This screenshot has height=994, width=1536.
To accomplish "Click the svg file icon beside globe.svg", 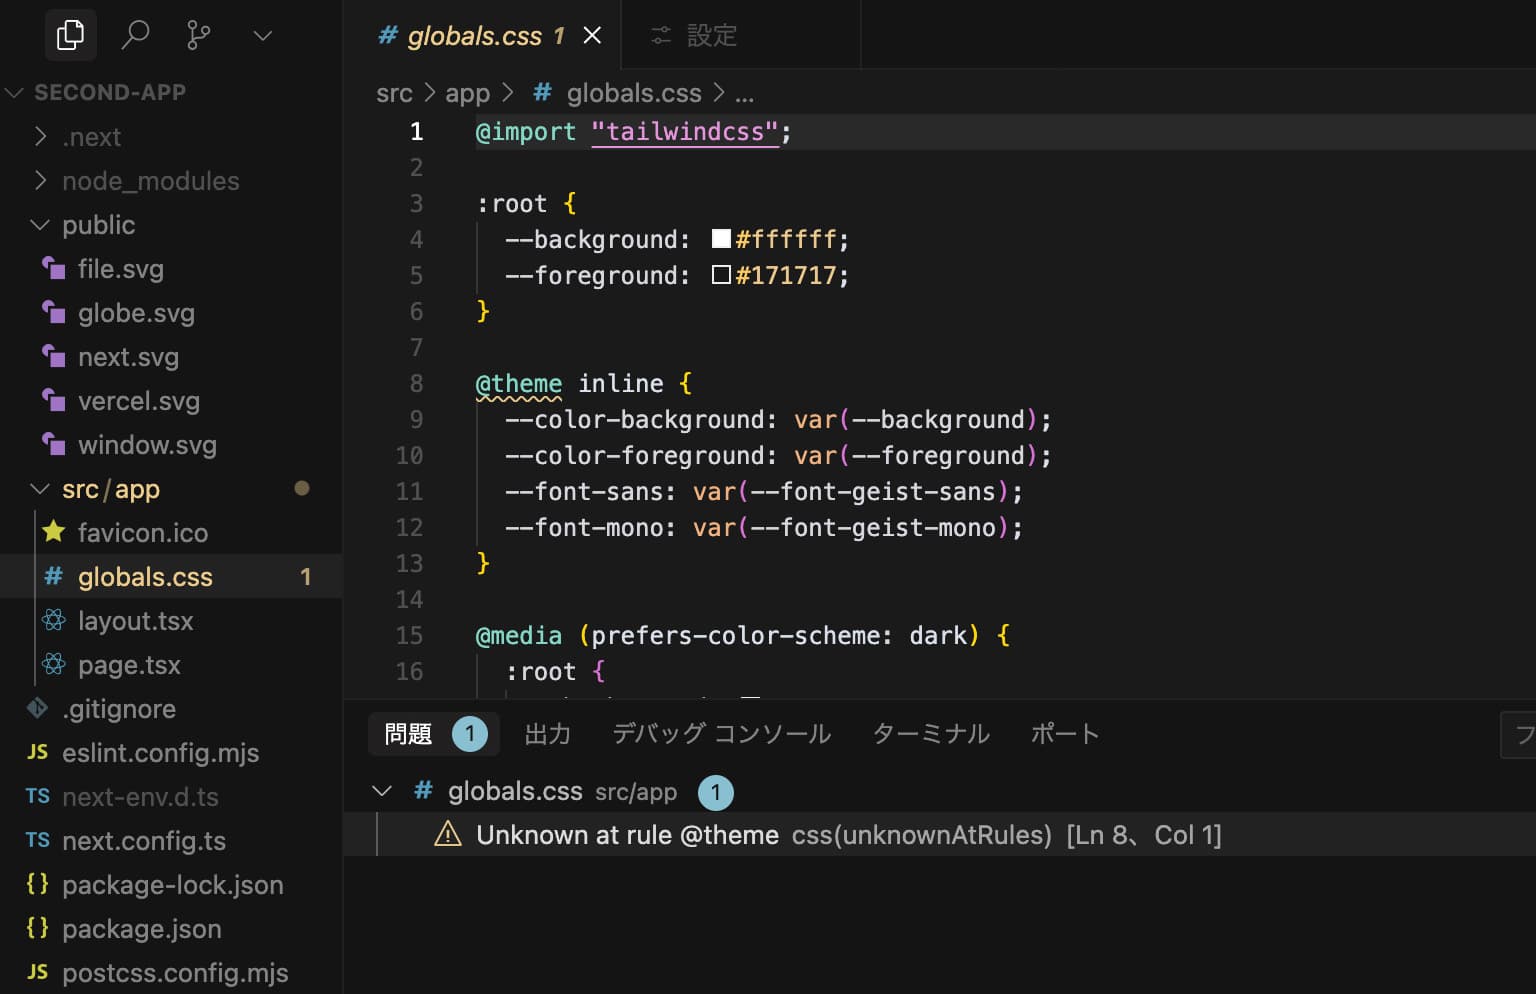I will pos(54,312).
